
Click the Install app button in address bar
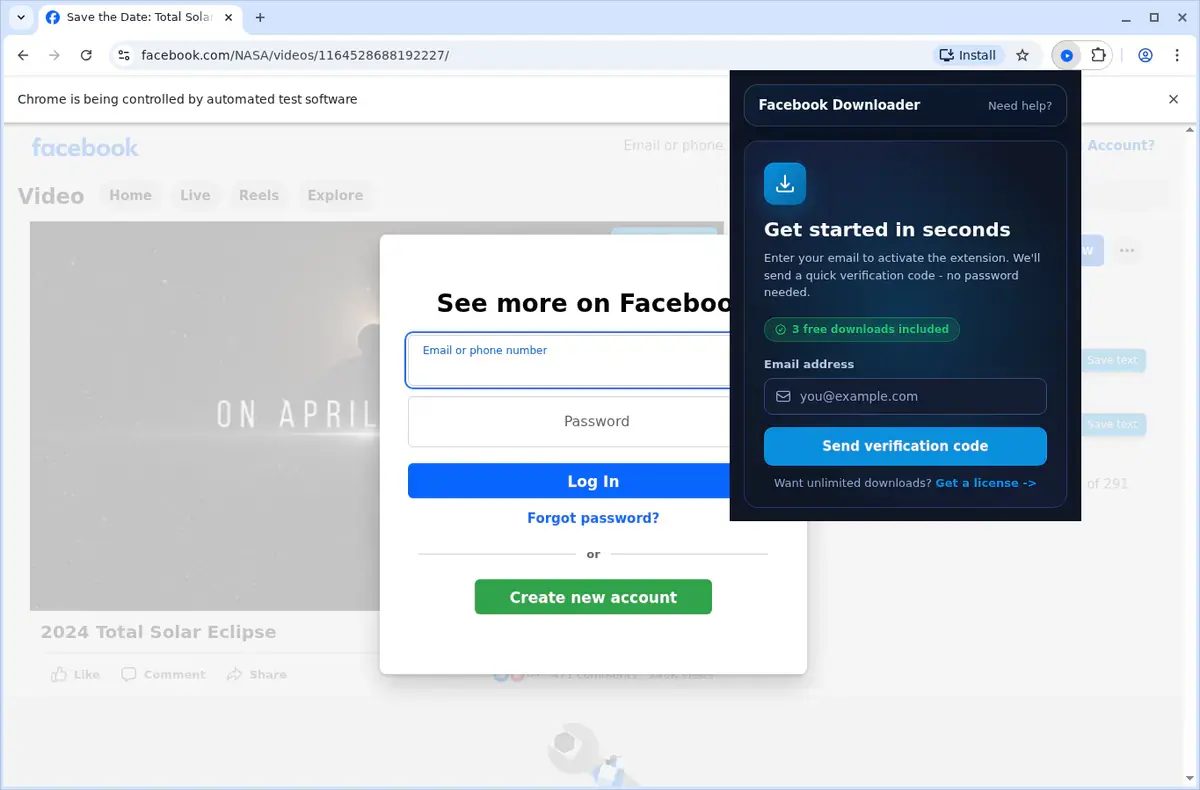967,55
